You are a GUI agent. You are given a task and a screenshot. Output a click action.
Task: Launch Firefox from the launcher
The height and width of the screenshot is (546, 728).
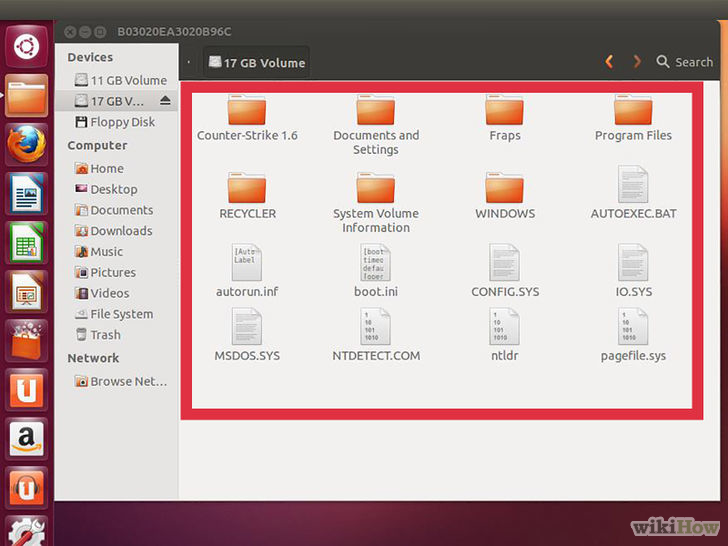pyautogui.click(x=26, y=145)
